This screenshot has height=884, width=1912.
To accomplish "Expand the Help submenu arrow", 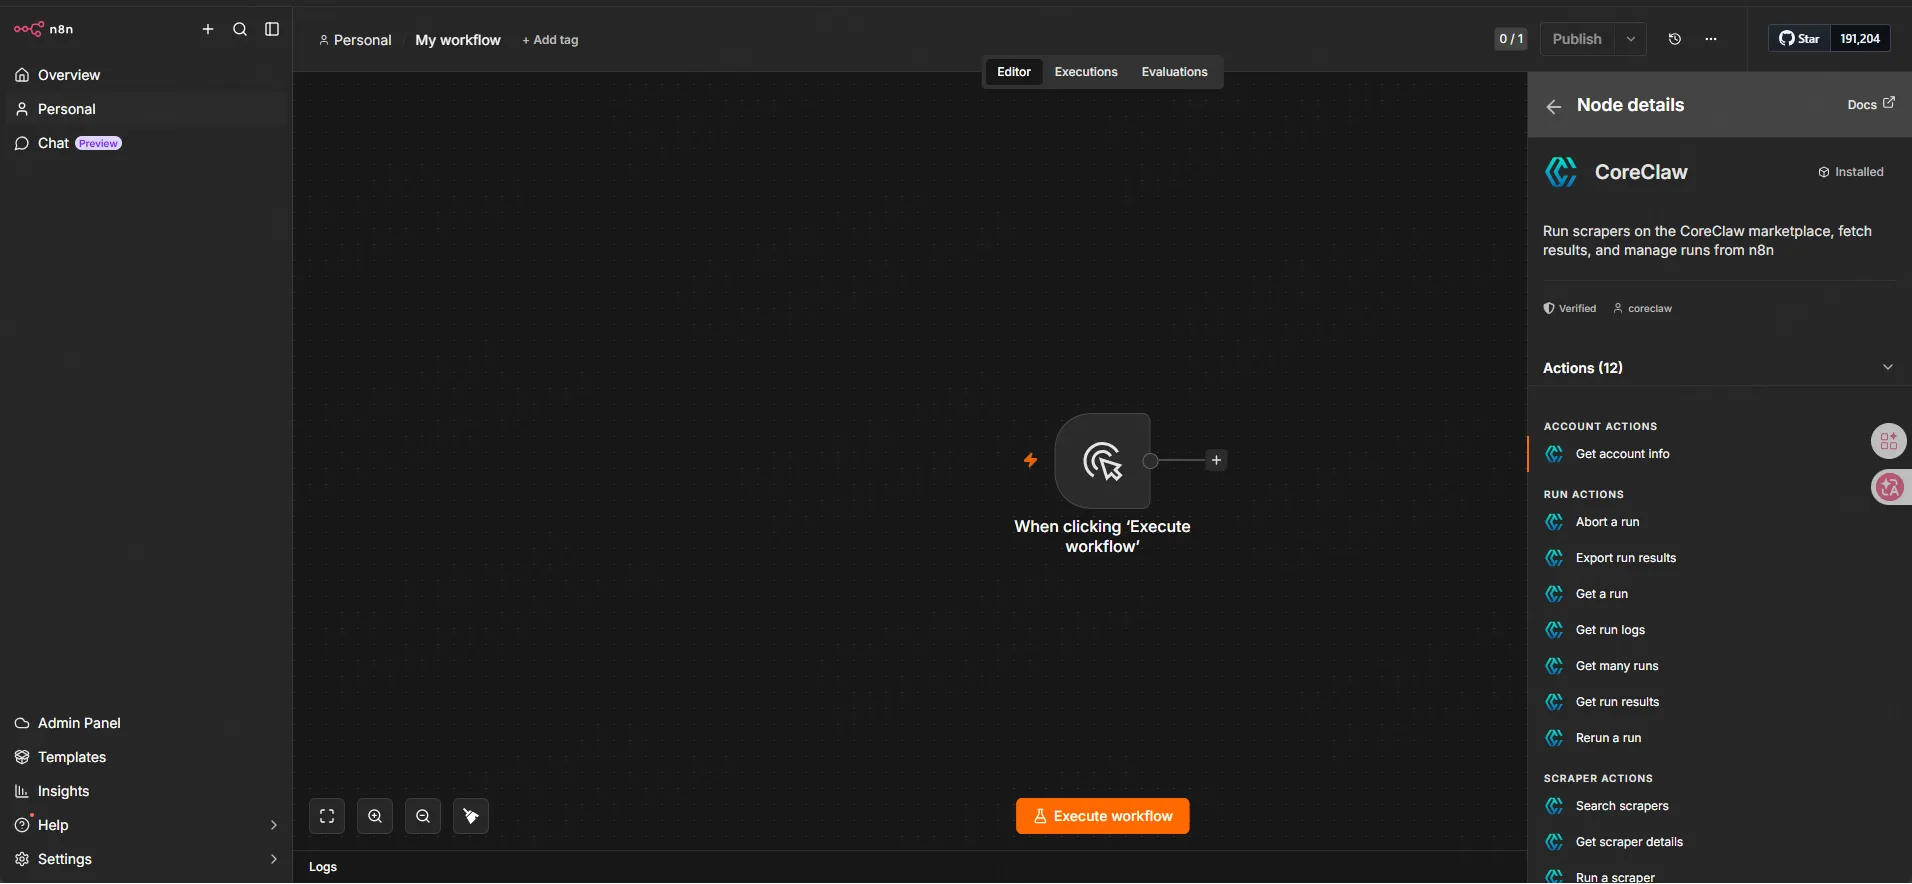I will (273, 825).
